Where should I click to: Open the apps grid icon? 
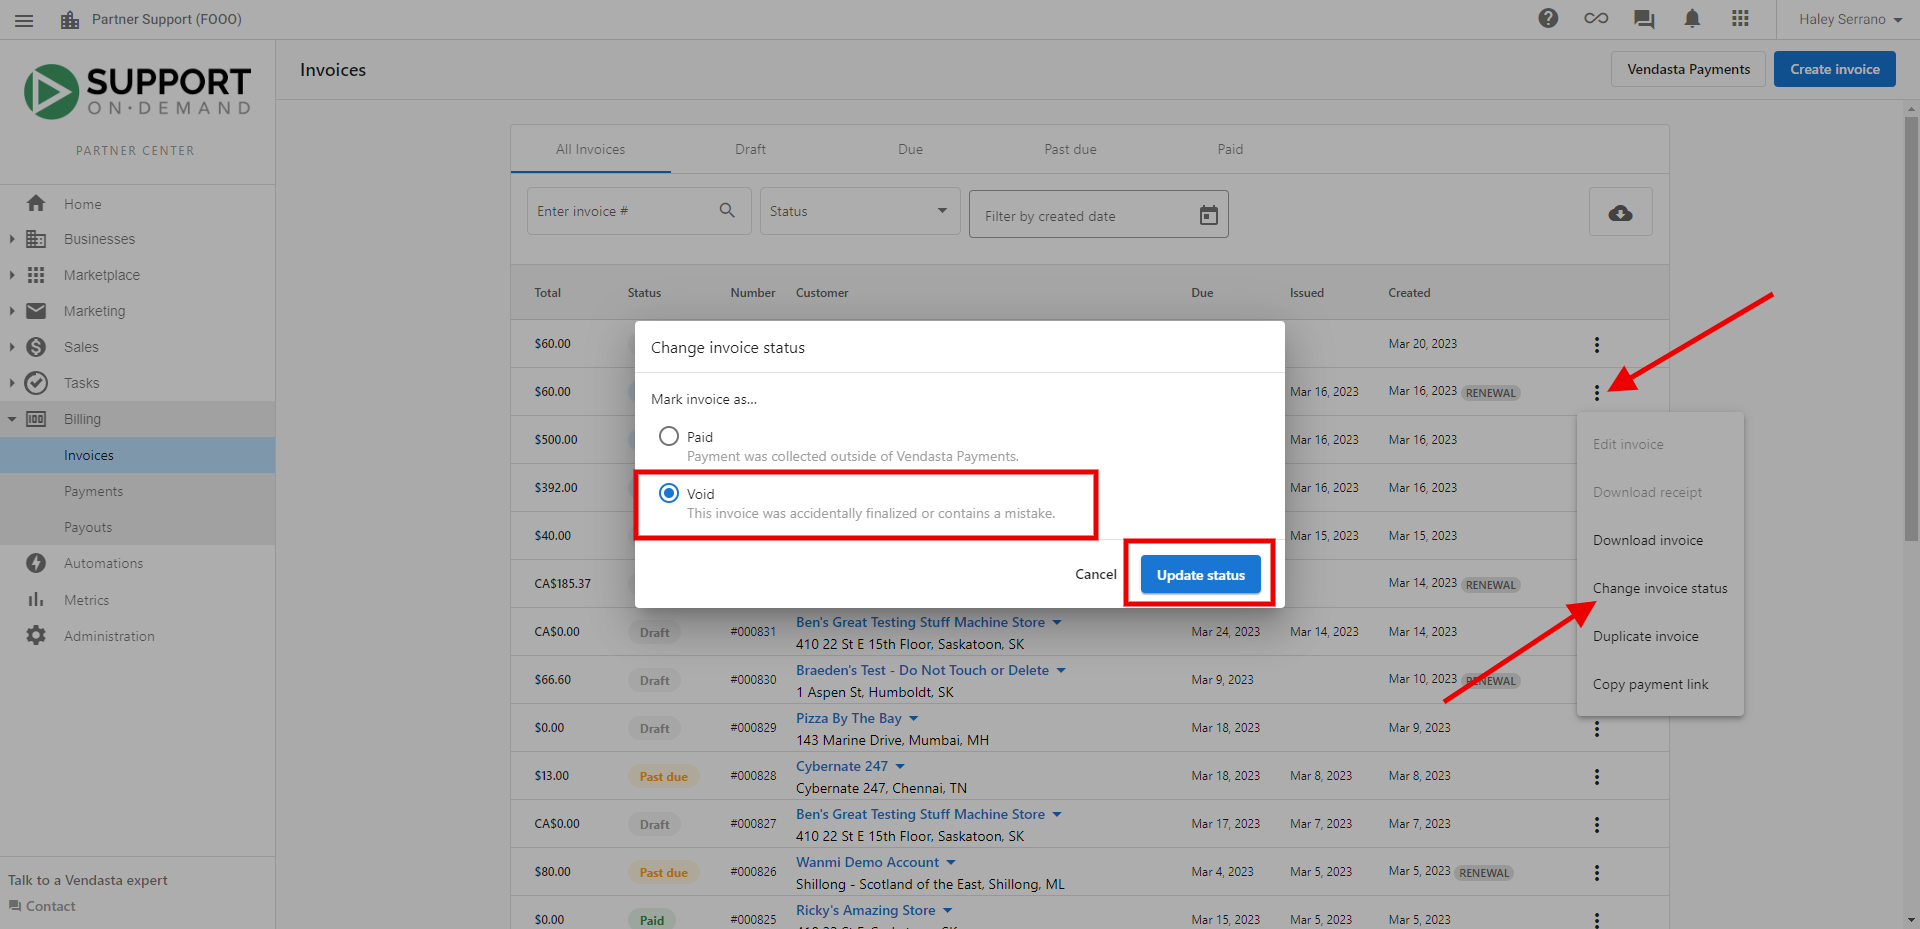click(x=1740, y=19)
